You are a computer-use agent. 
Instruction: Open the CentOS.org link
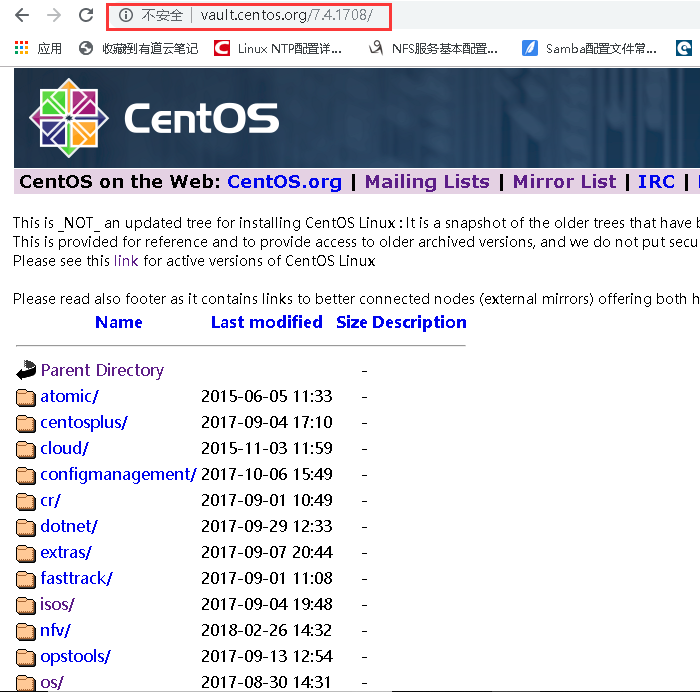(284, 182)
